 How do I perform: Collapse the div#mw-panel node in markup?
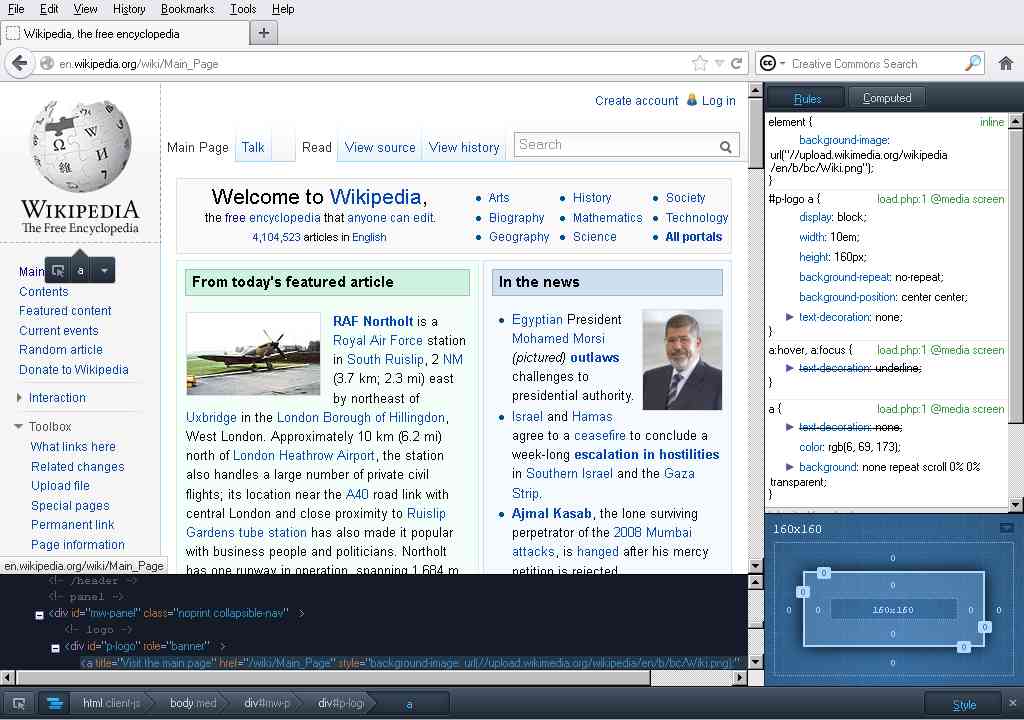click(x=39, y=614)
